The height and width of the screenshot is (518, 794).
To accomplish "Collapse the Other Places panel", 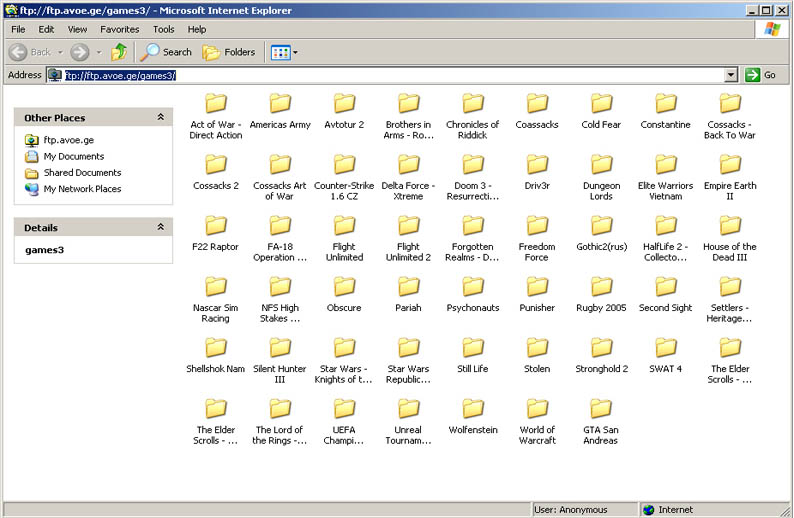I will 161,117.
